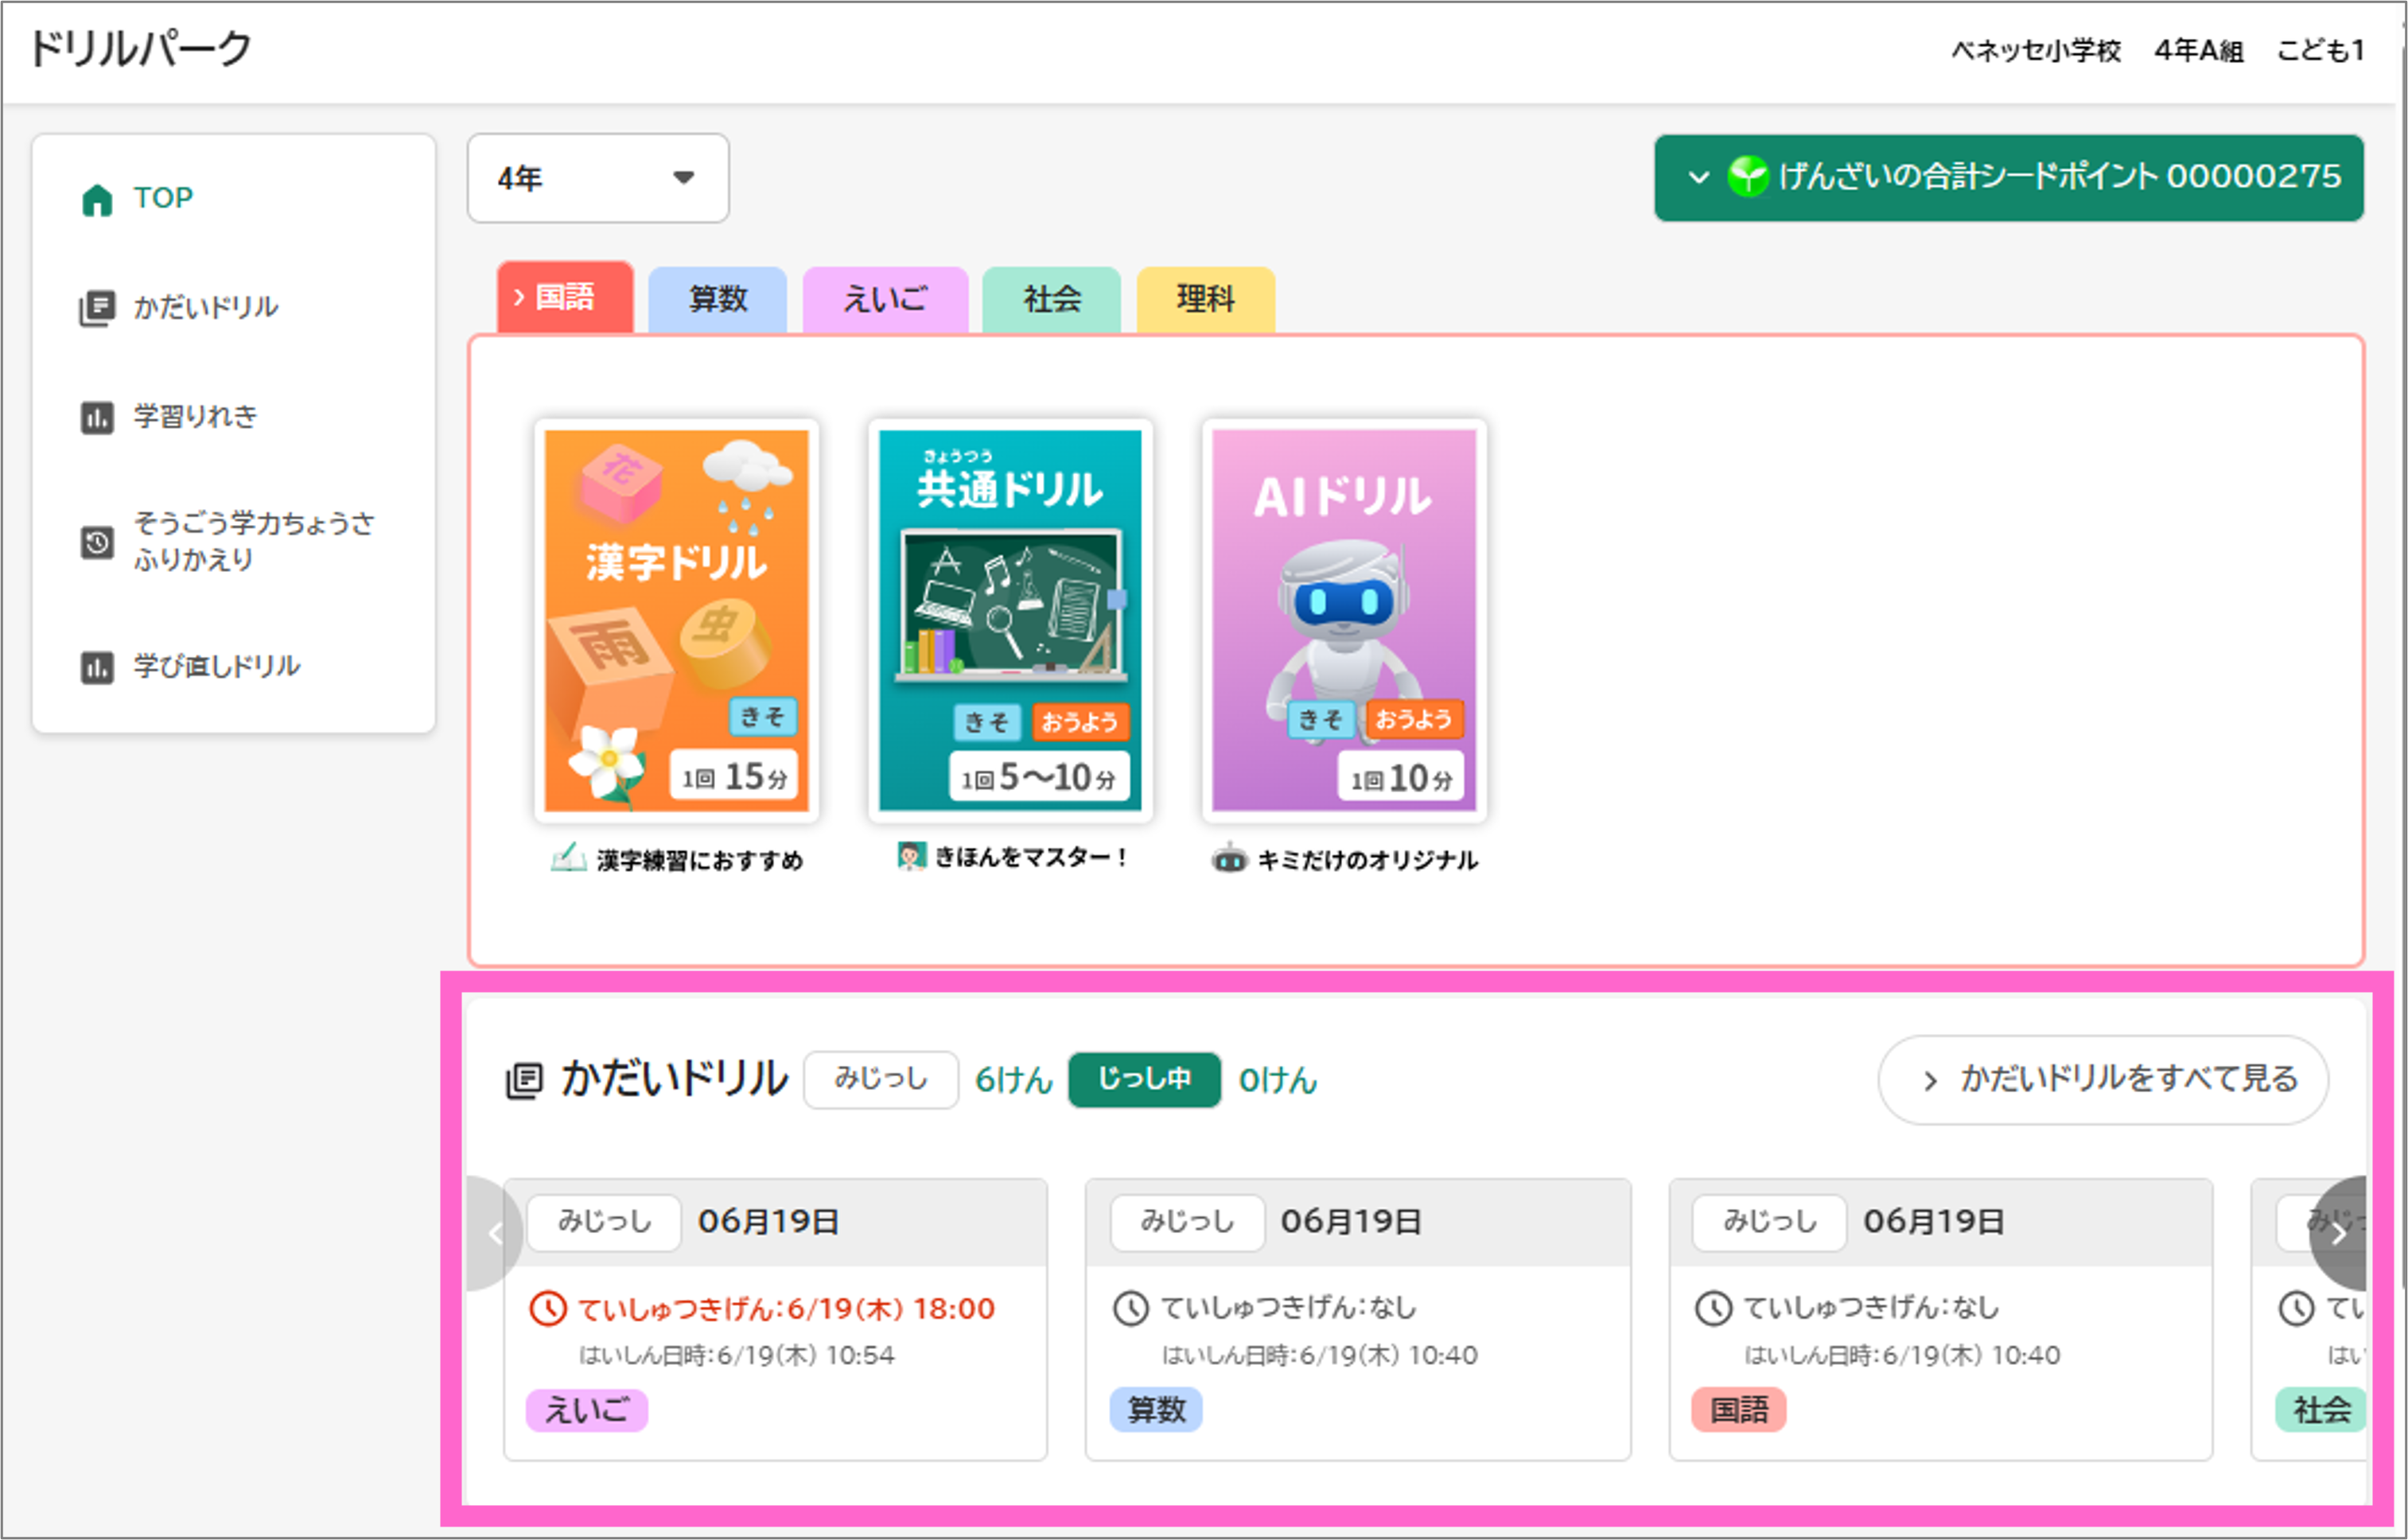Open the 共通ドリル thumbnail
2408x1540 pixels.
(x=1010, y=621)
